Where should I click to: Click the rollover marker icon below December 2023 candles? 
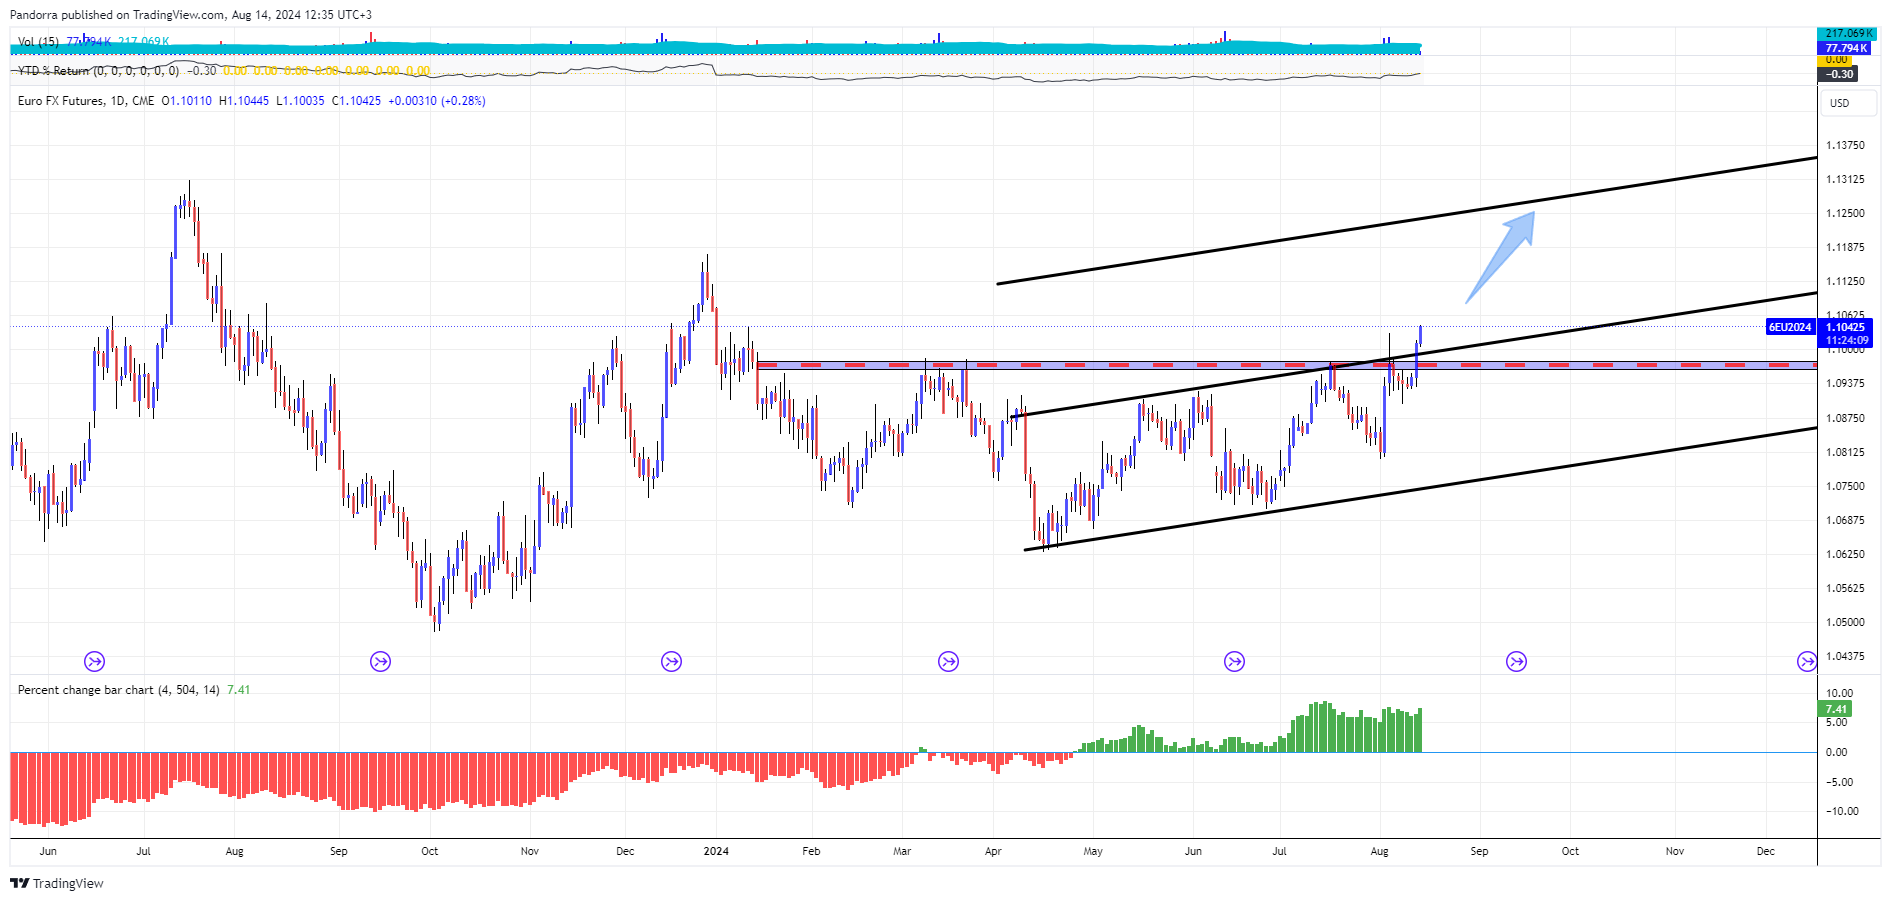(671, 661)
